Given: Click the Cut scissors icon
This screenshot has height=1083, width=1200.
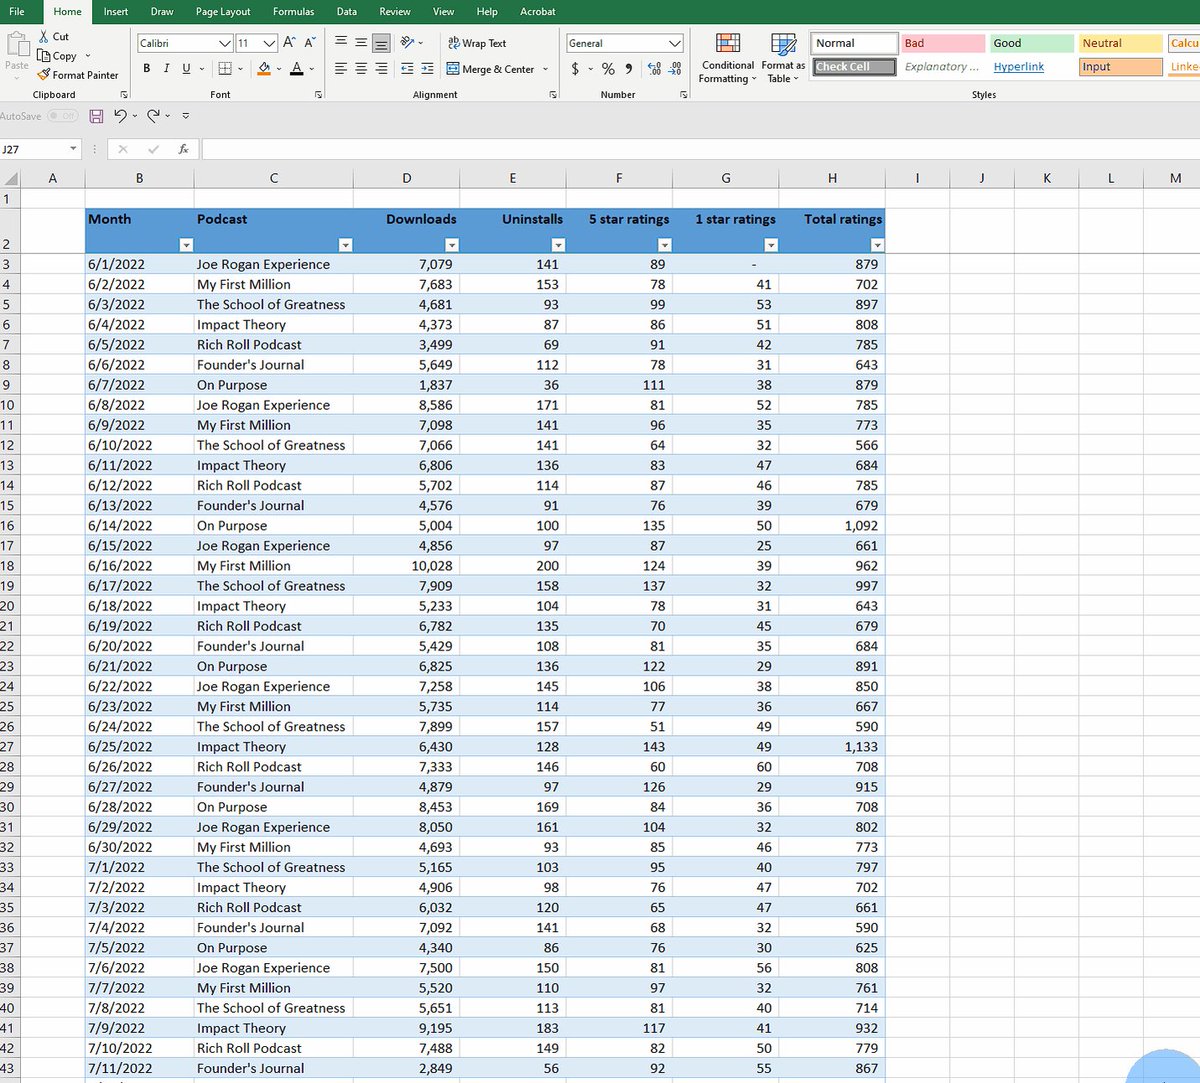Looking at the screenshot, I should (x=44, y=37).
